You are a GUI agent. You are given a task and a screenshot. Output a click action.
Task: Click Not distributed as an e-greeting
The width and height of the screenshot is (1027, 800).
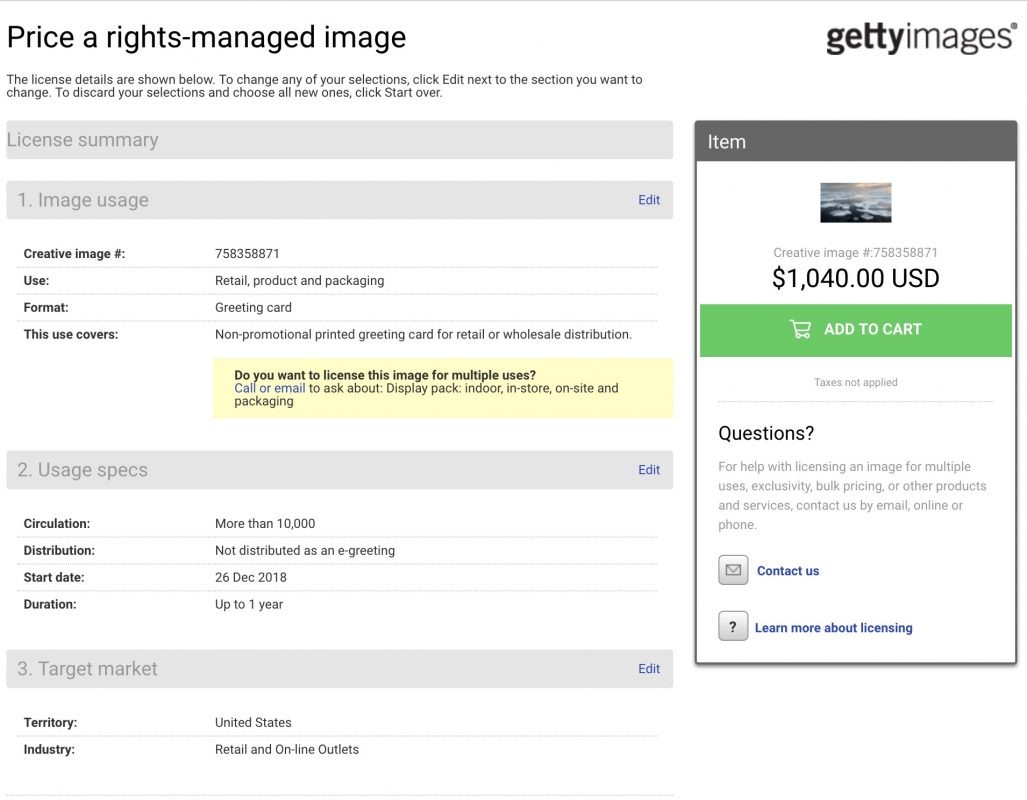[x=305, y=550]
